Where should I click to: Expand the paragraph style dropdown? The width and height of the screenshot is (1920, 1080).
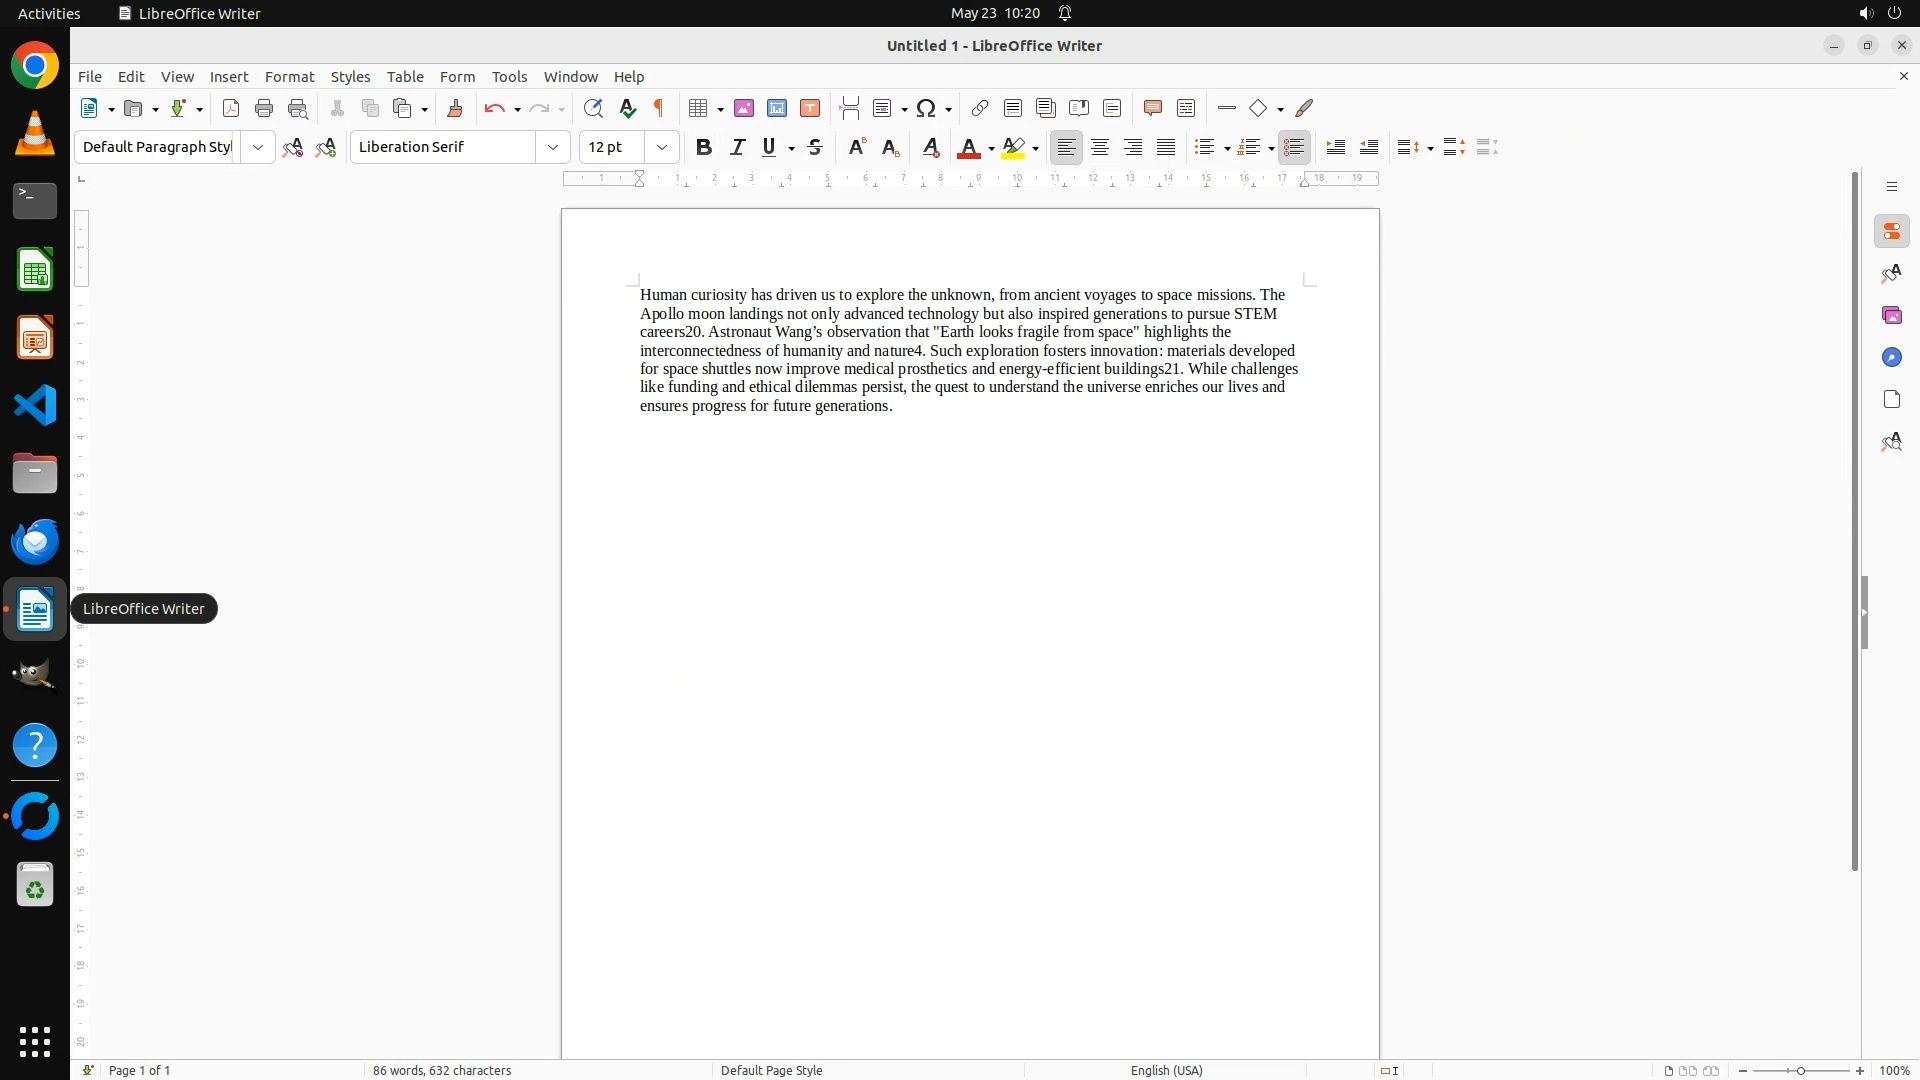tap(258, 147)
